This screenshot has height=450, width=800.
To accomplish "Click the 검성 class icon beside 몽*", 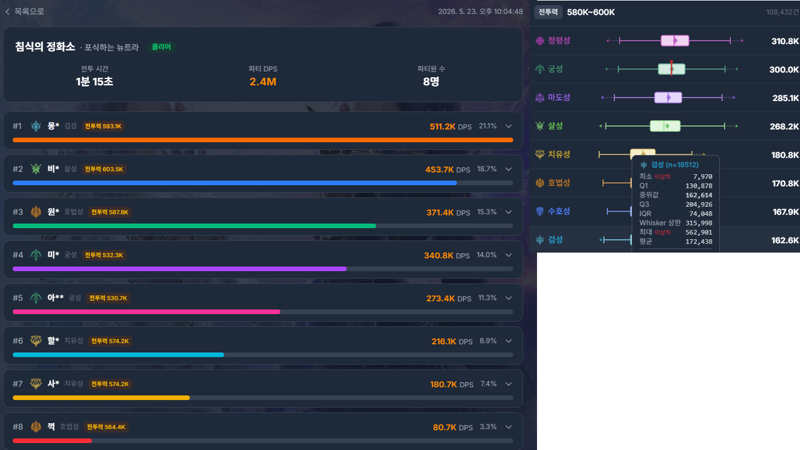I will (36, 126).
